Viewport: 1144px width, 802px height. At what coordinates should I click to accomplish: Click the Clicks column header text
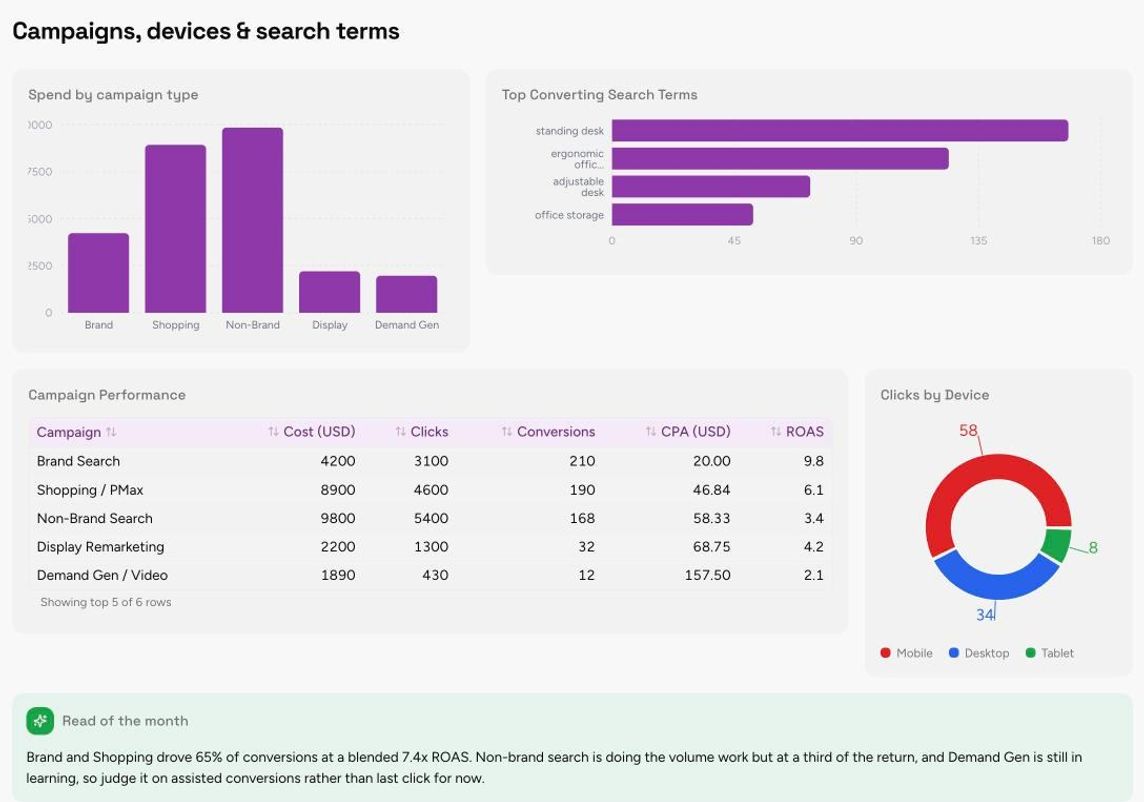[429, 432]
